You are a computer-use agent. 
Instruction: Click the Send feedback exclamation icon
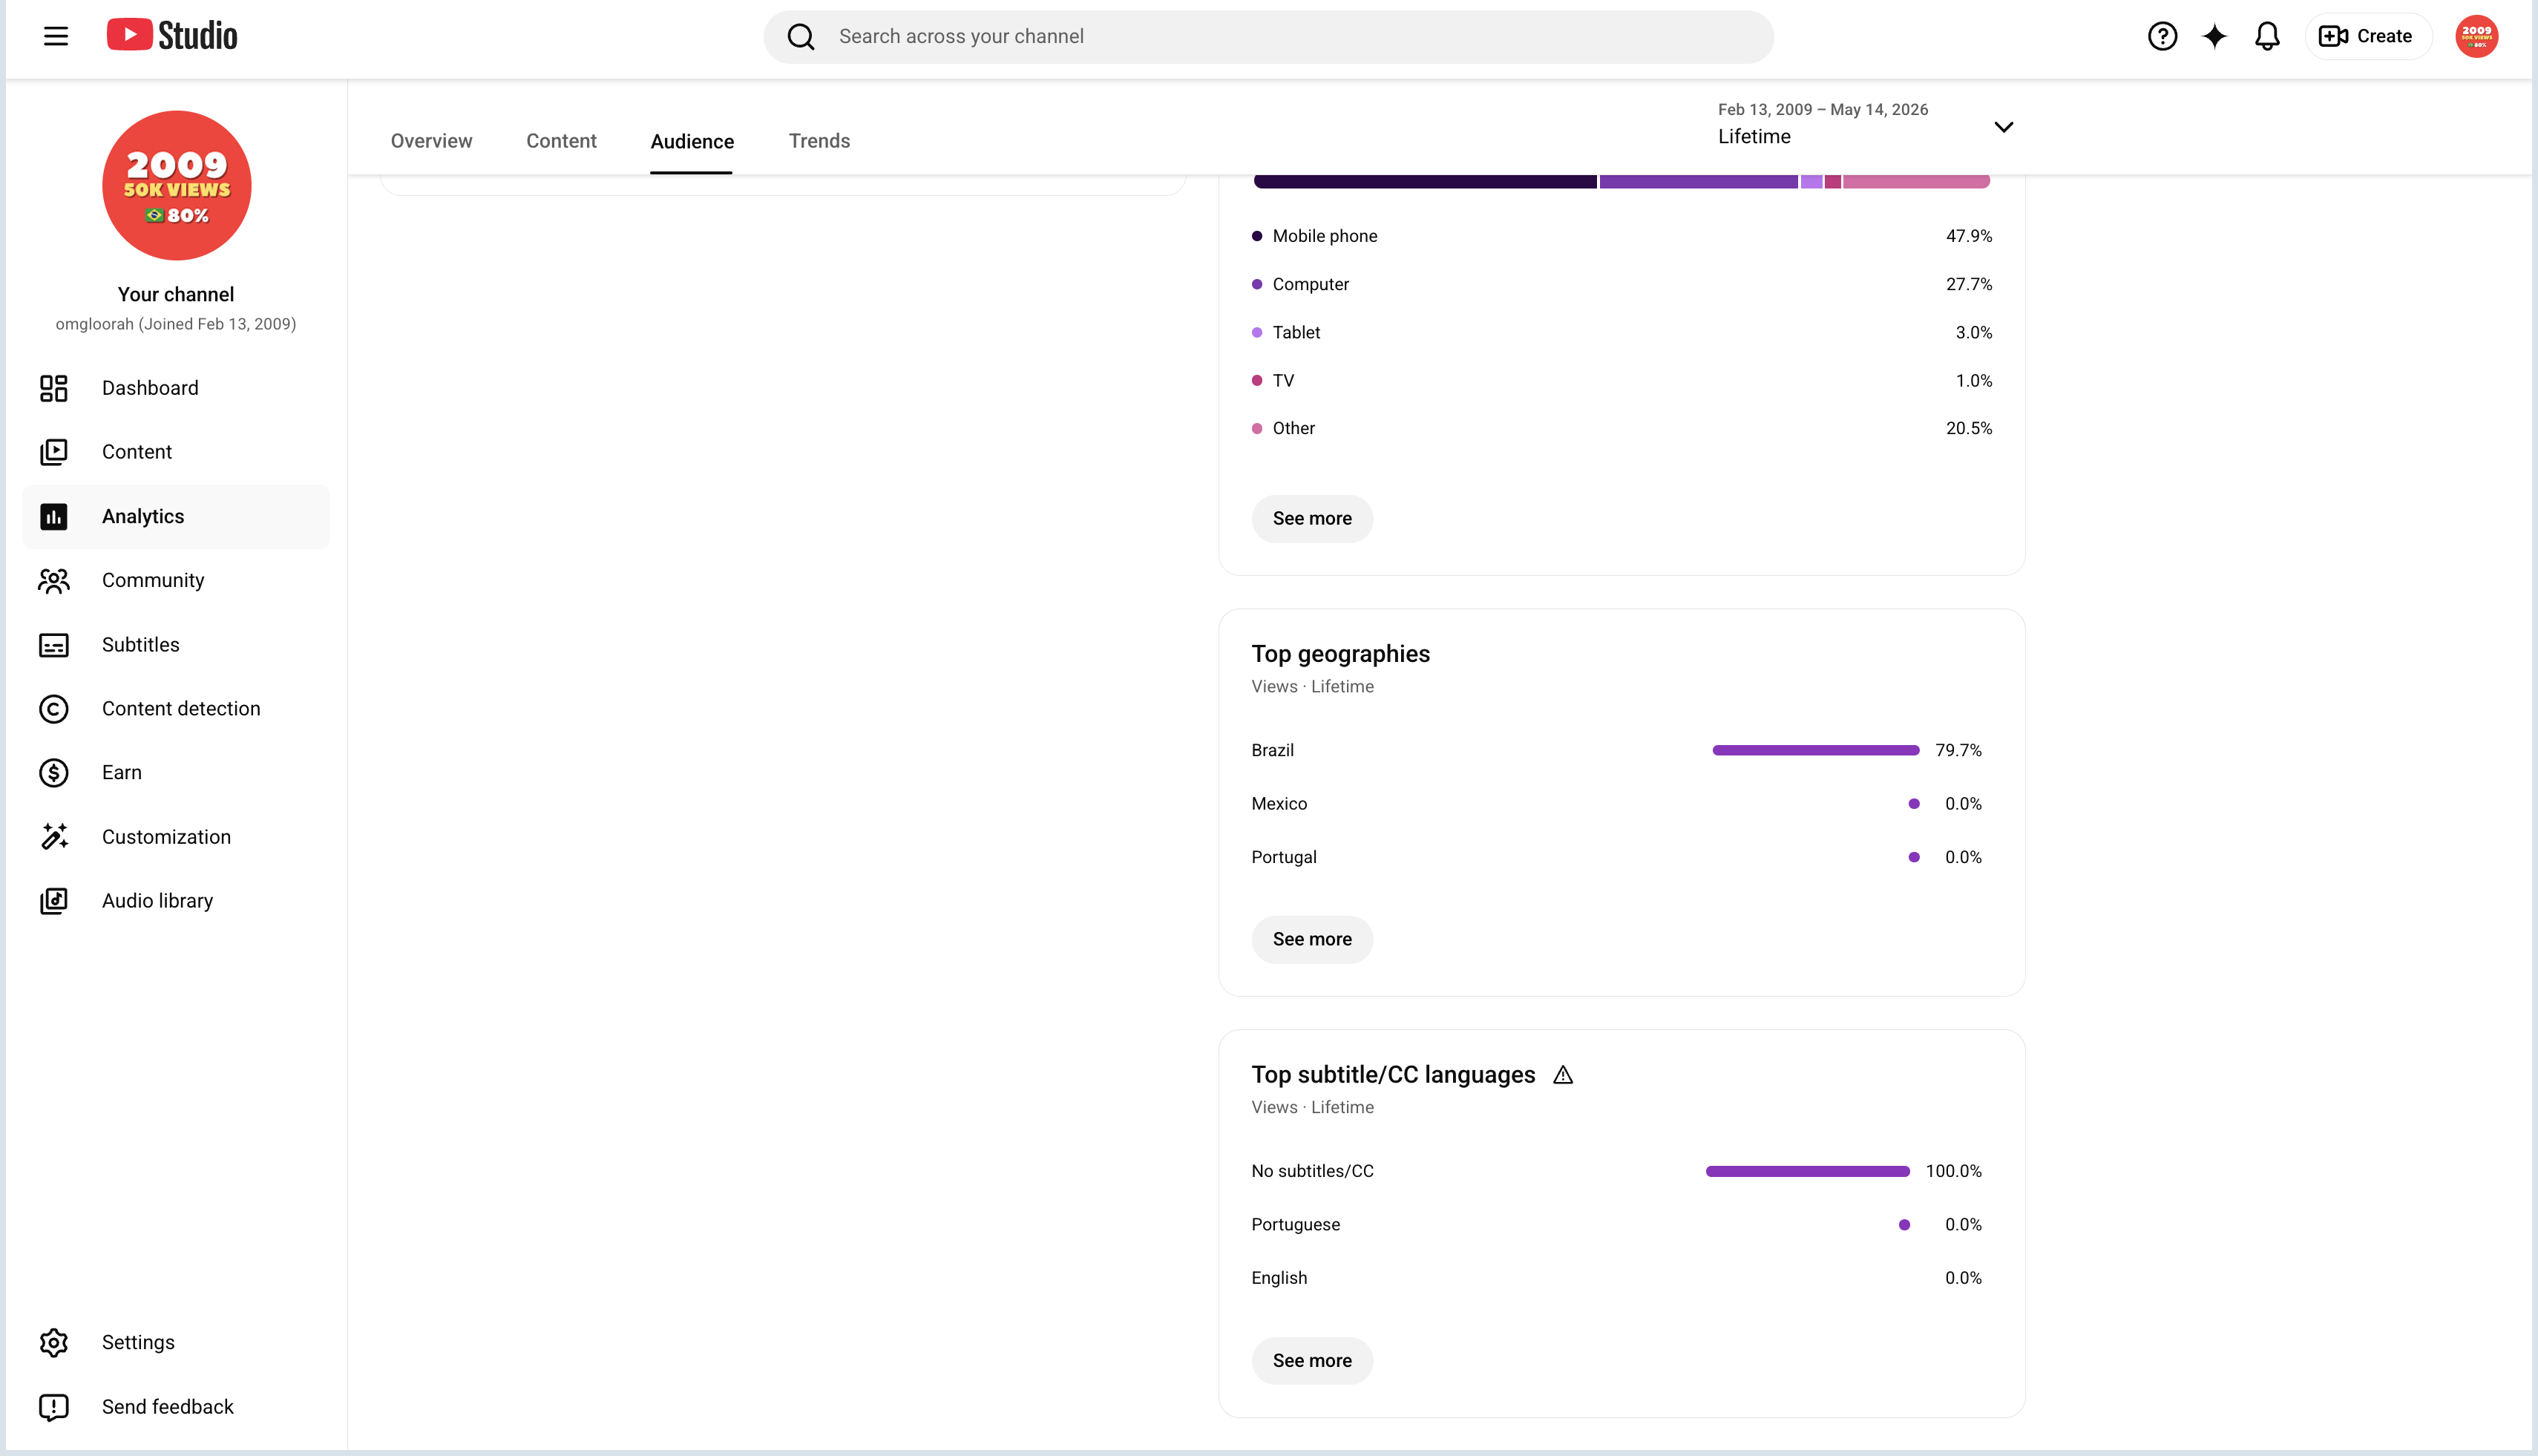click(54, 1407)
